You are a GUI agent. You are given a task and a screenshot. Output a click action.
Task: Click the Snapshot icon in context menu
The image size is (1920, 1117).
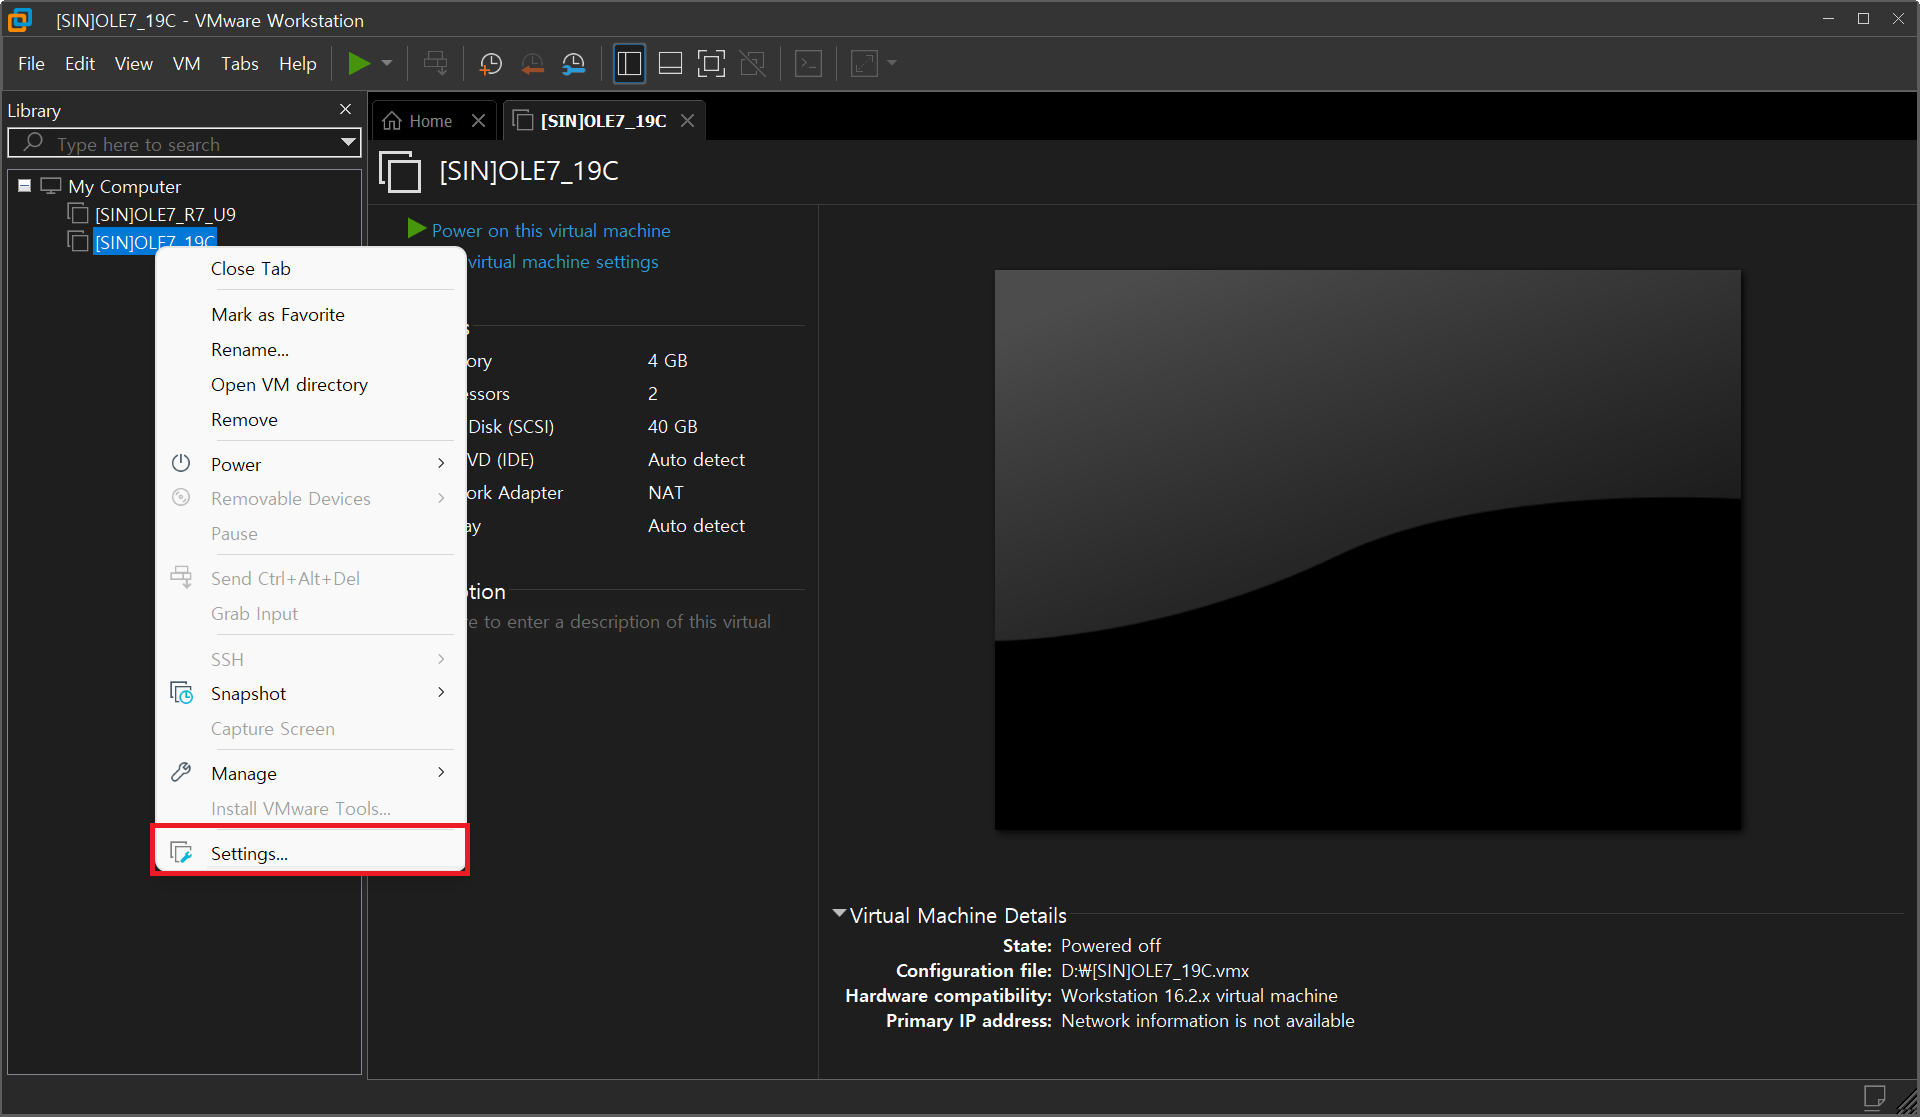(181, 693)
